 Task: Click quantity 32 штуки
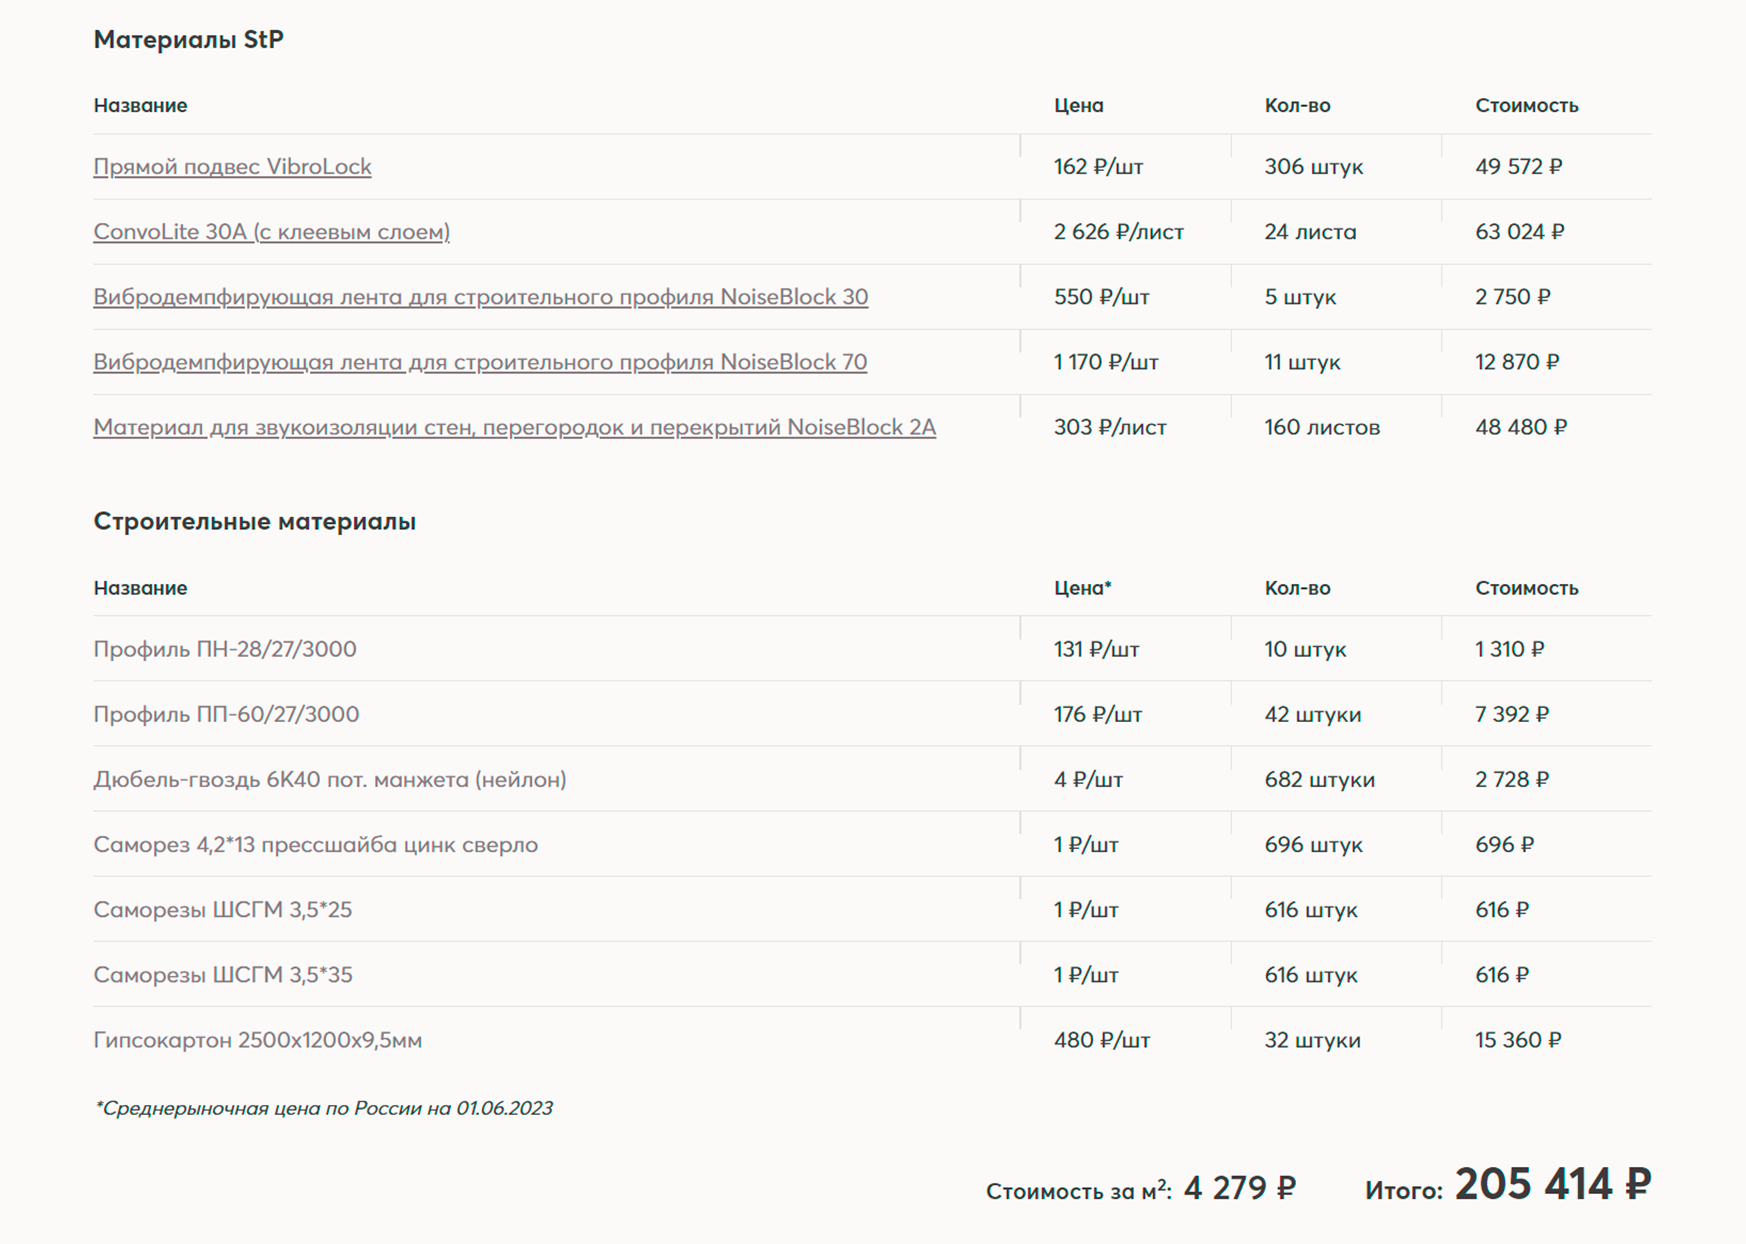(x=1312, y=1040)
